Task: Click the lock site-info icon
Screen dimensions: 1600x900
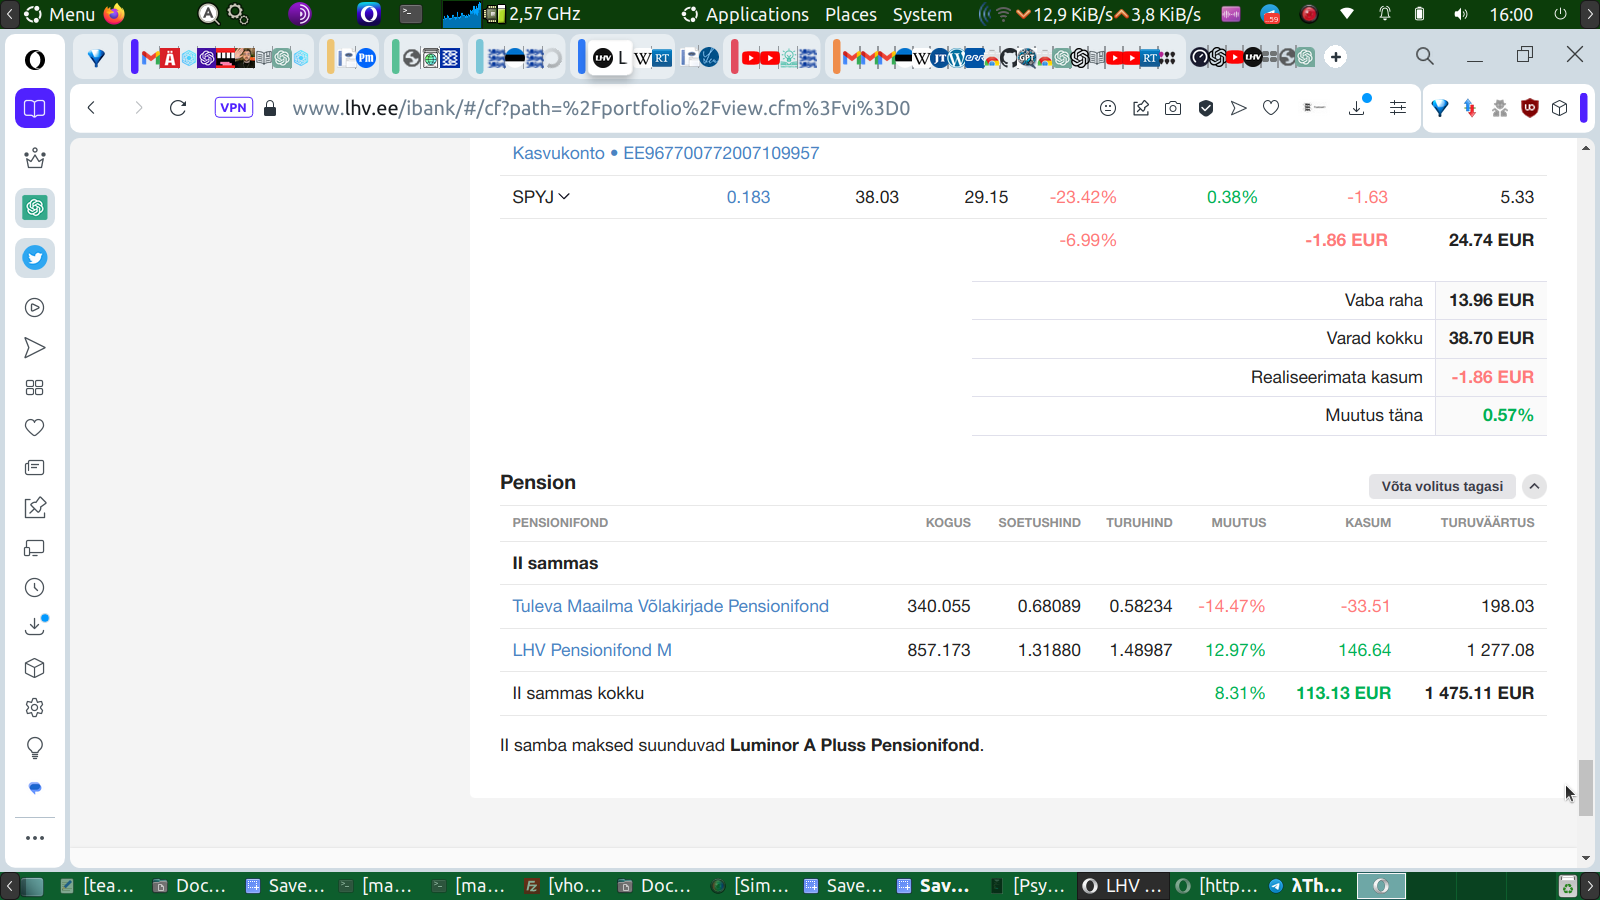Action: (270, 108)
